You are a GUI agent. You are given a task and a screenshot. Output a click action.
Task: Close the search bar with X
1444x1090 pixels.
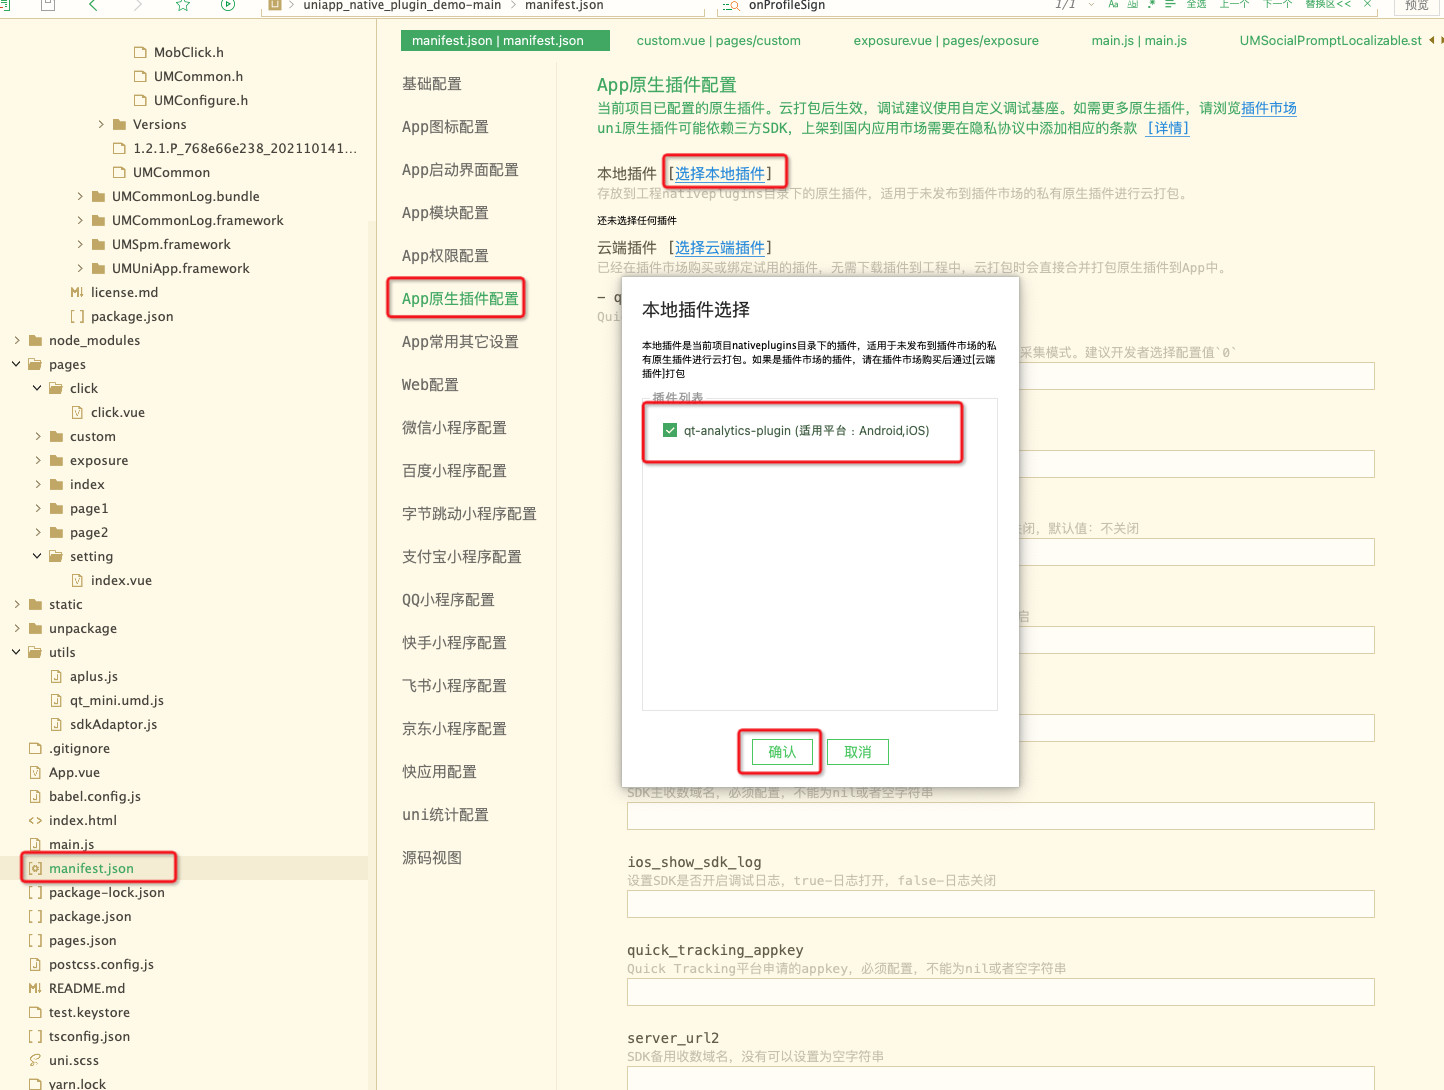[1367, 4]
